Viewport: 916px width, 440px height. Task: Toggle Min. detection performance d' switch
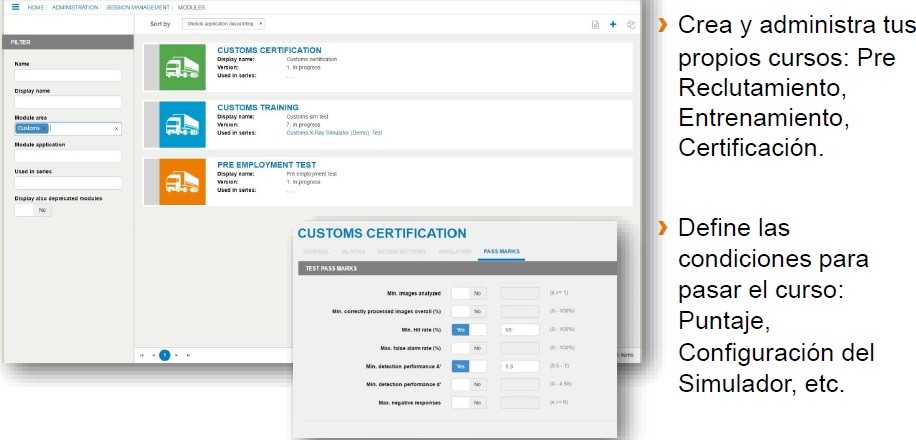pyautogui.click(x=469, y=384)
